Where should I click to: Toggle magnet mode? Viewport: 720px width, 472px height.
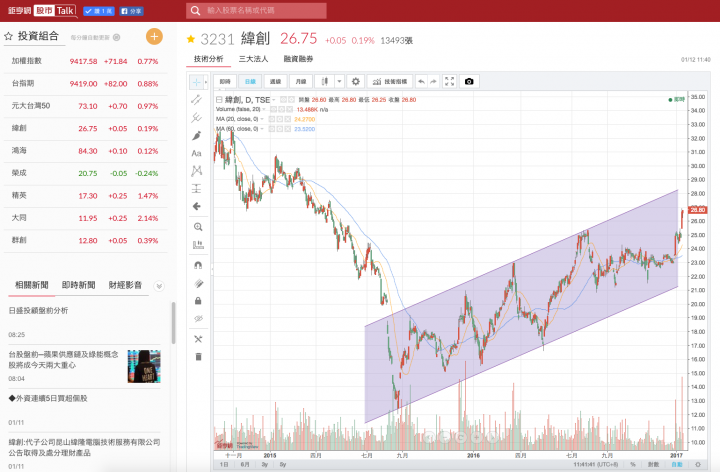pyautogui.click(x=198, y=265)
